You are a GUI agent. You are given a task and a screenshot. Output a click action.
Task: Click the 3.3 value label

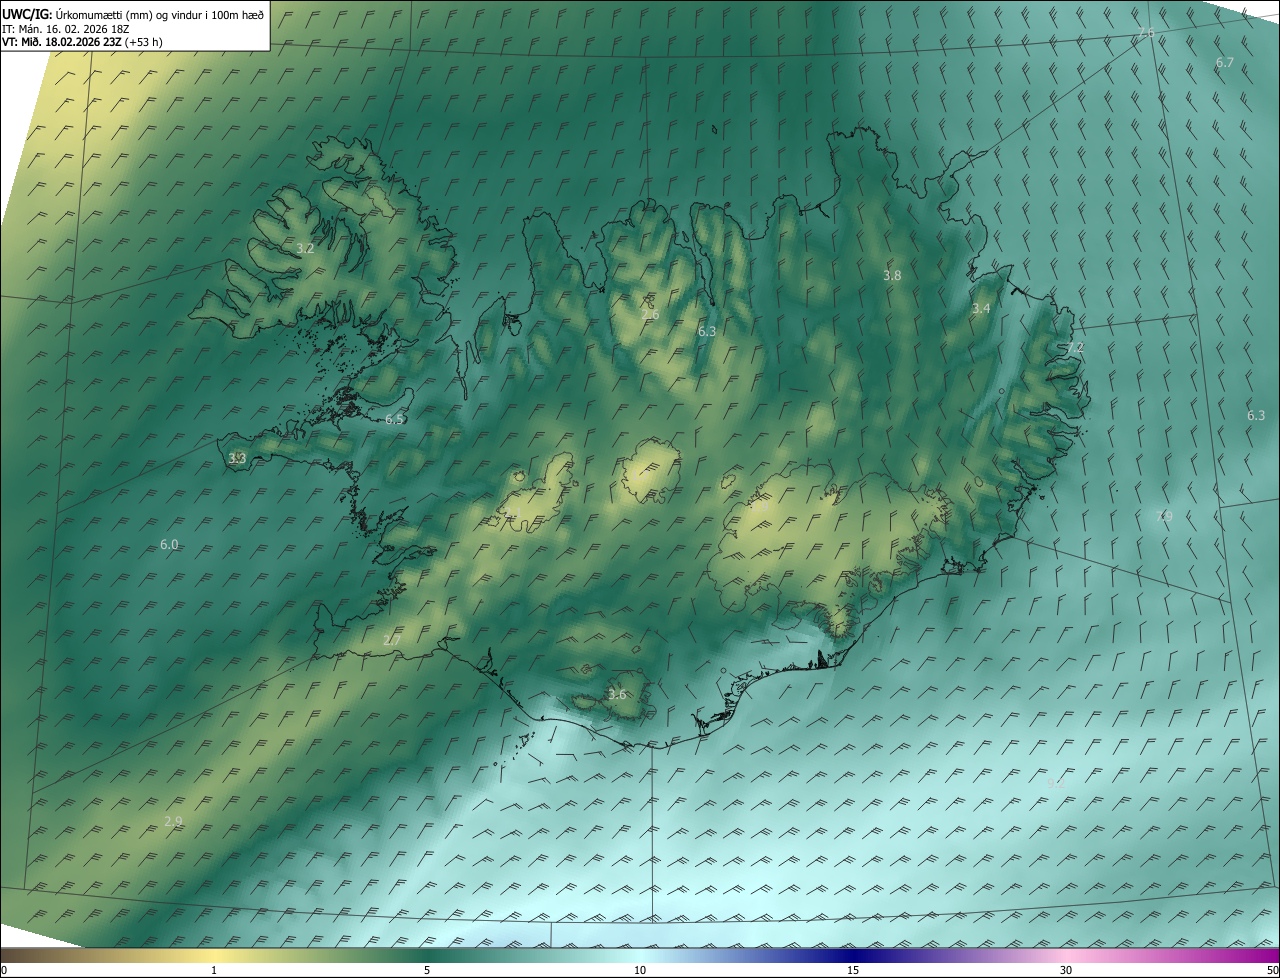pos(237,458)
